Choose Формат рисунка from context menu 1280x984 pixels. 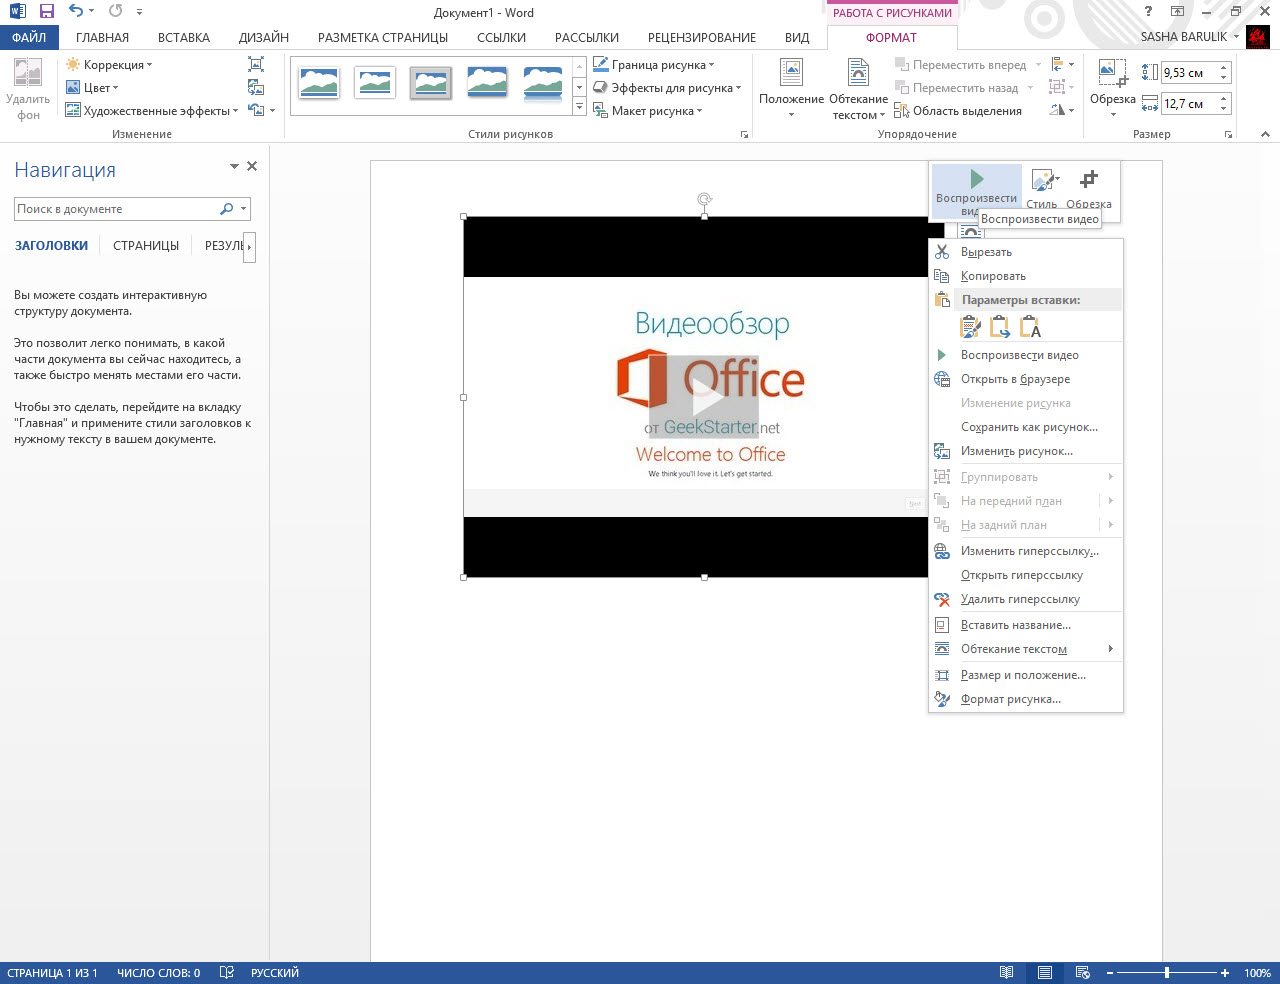click(x=1026, y=699)
